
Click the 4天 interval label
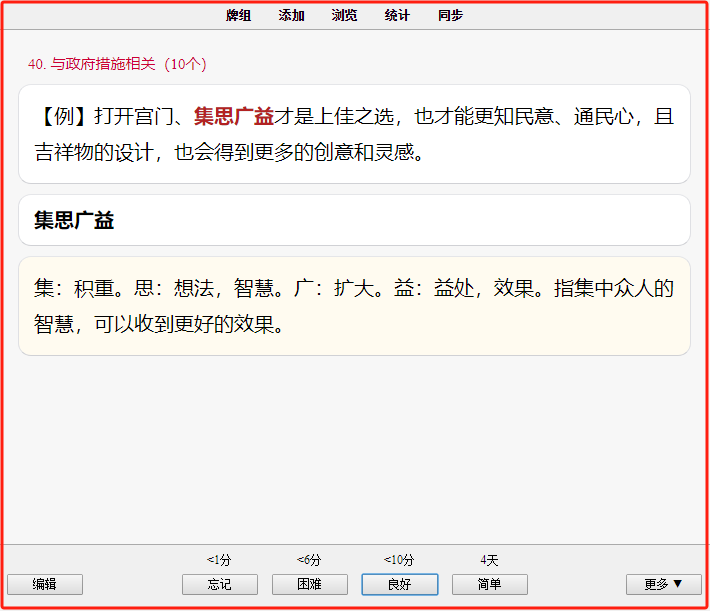click(489, 560)
